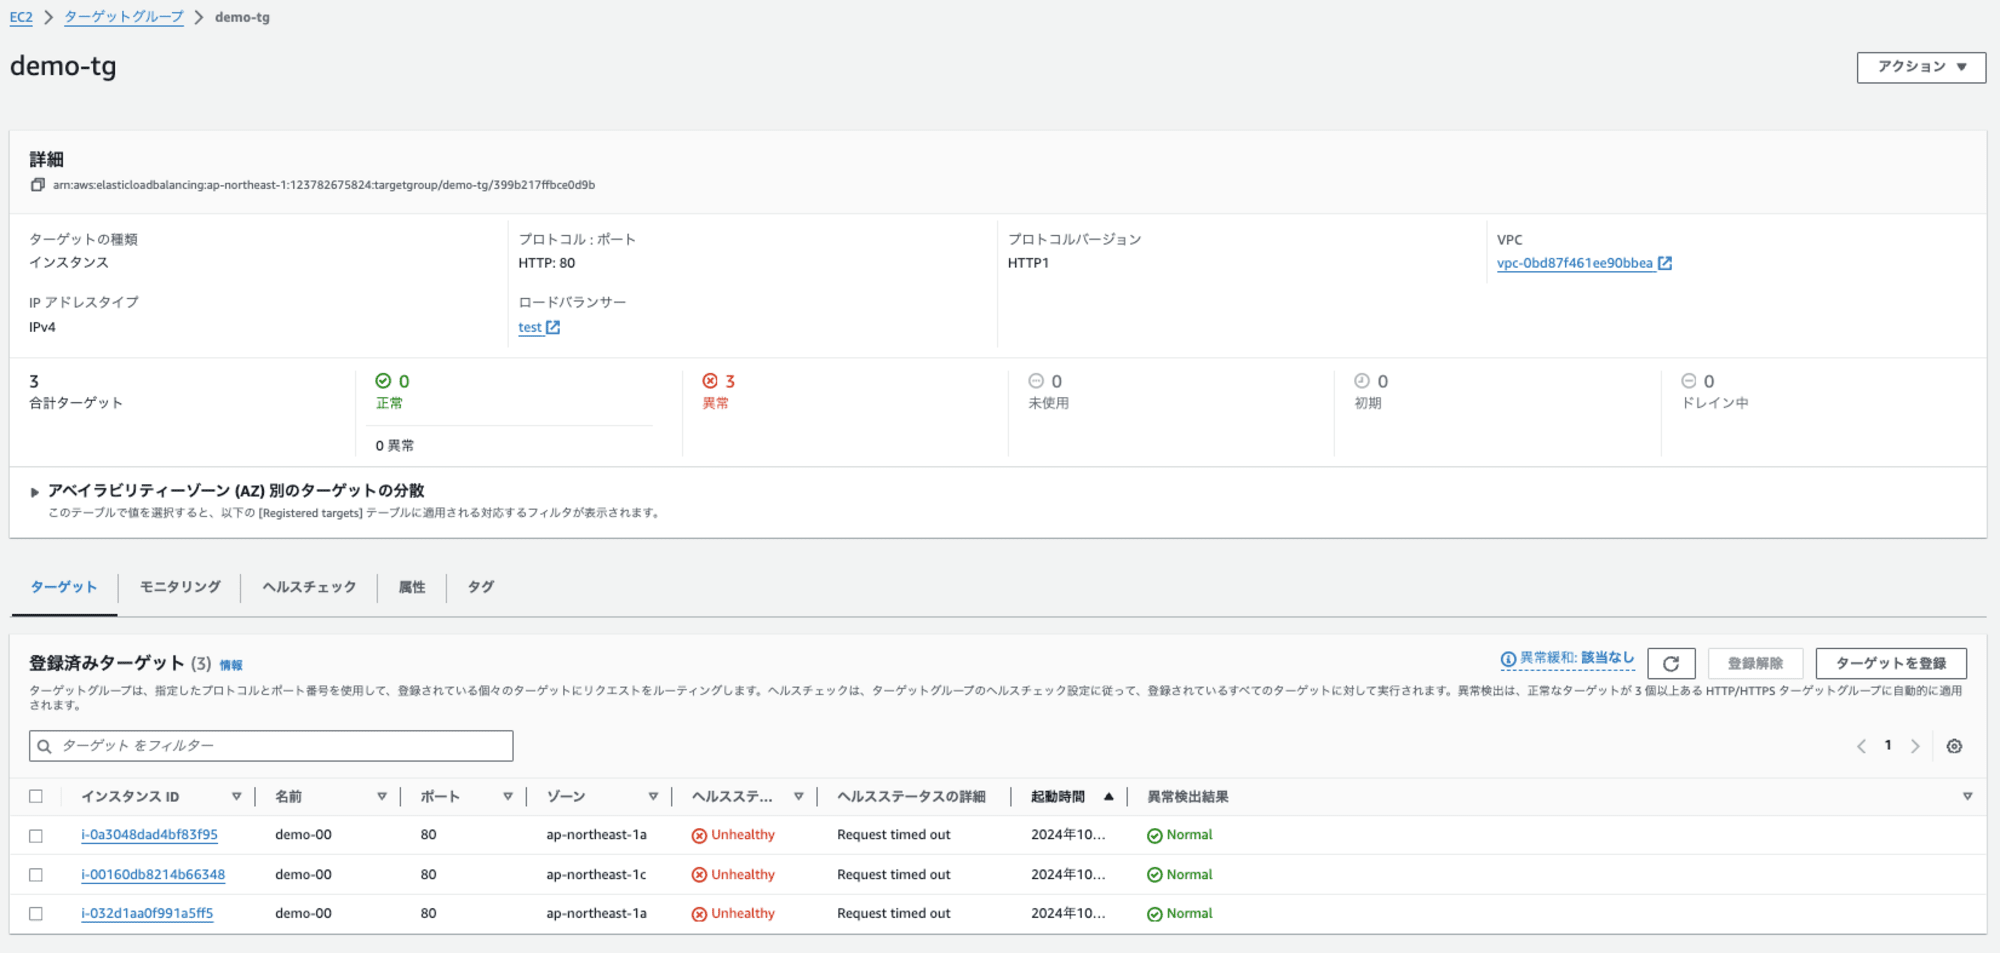
Task: Open 異常検出結果 column sort arrow
Action: coord(1967,797)
